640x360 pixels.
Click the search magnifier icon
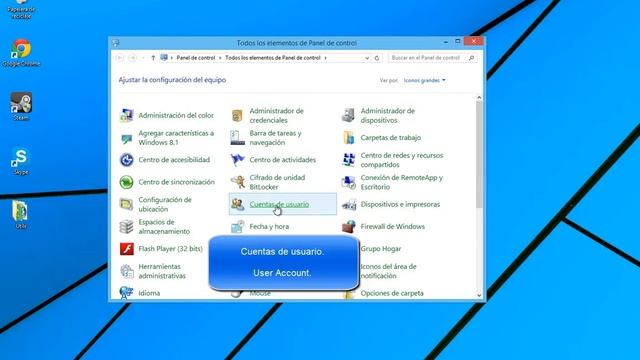471,58
